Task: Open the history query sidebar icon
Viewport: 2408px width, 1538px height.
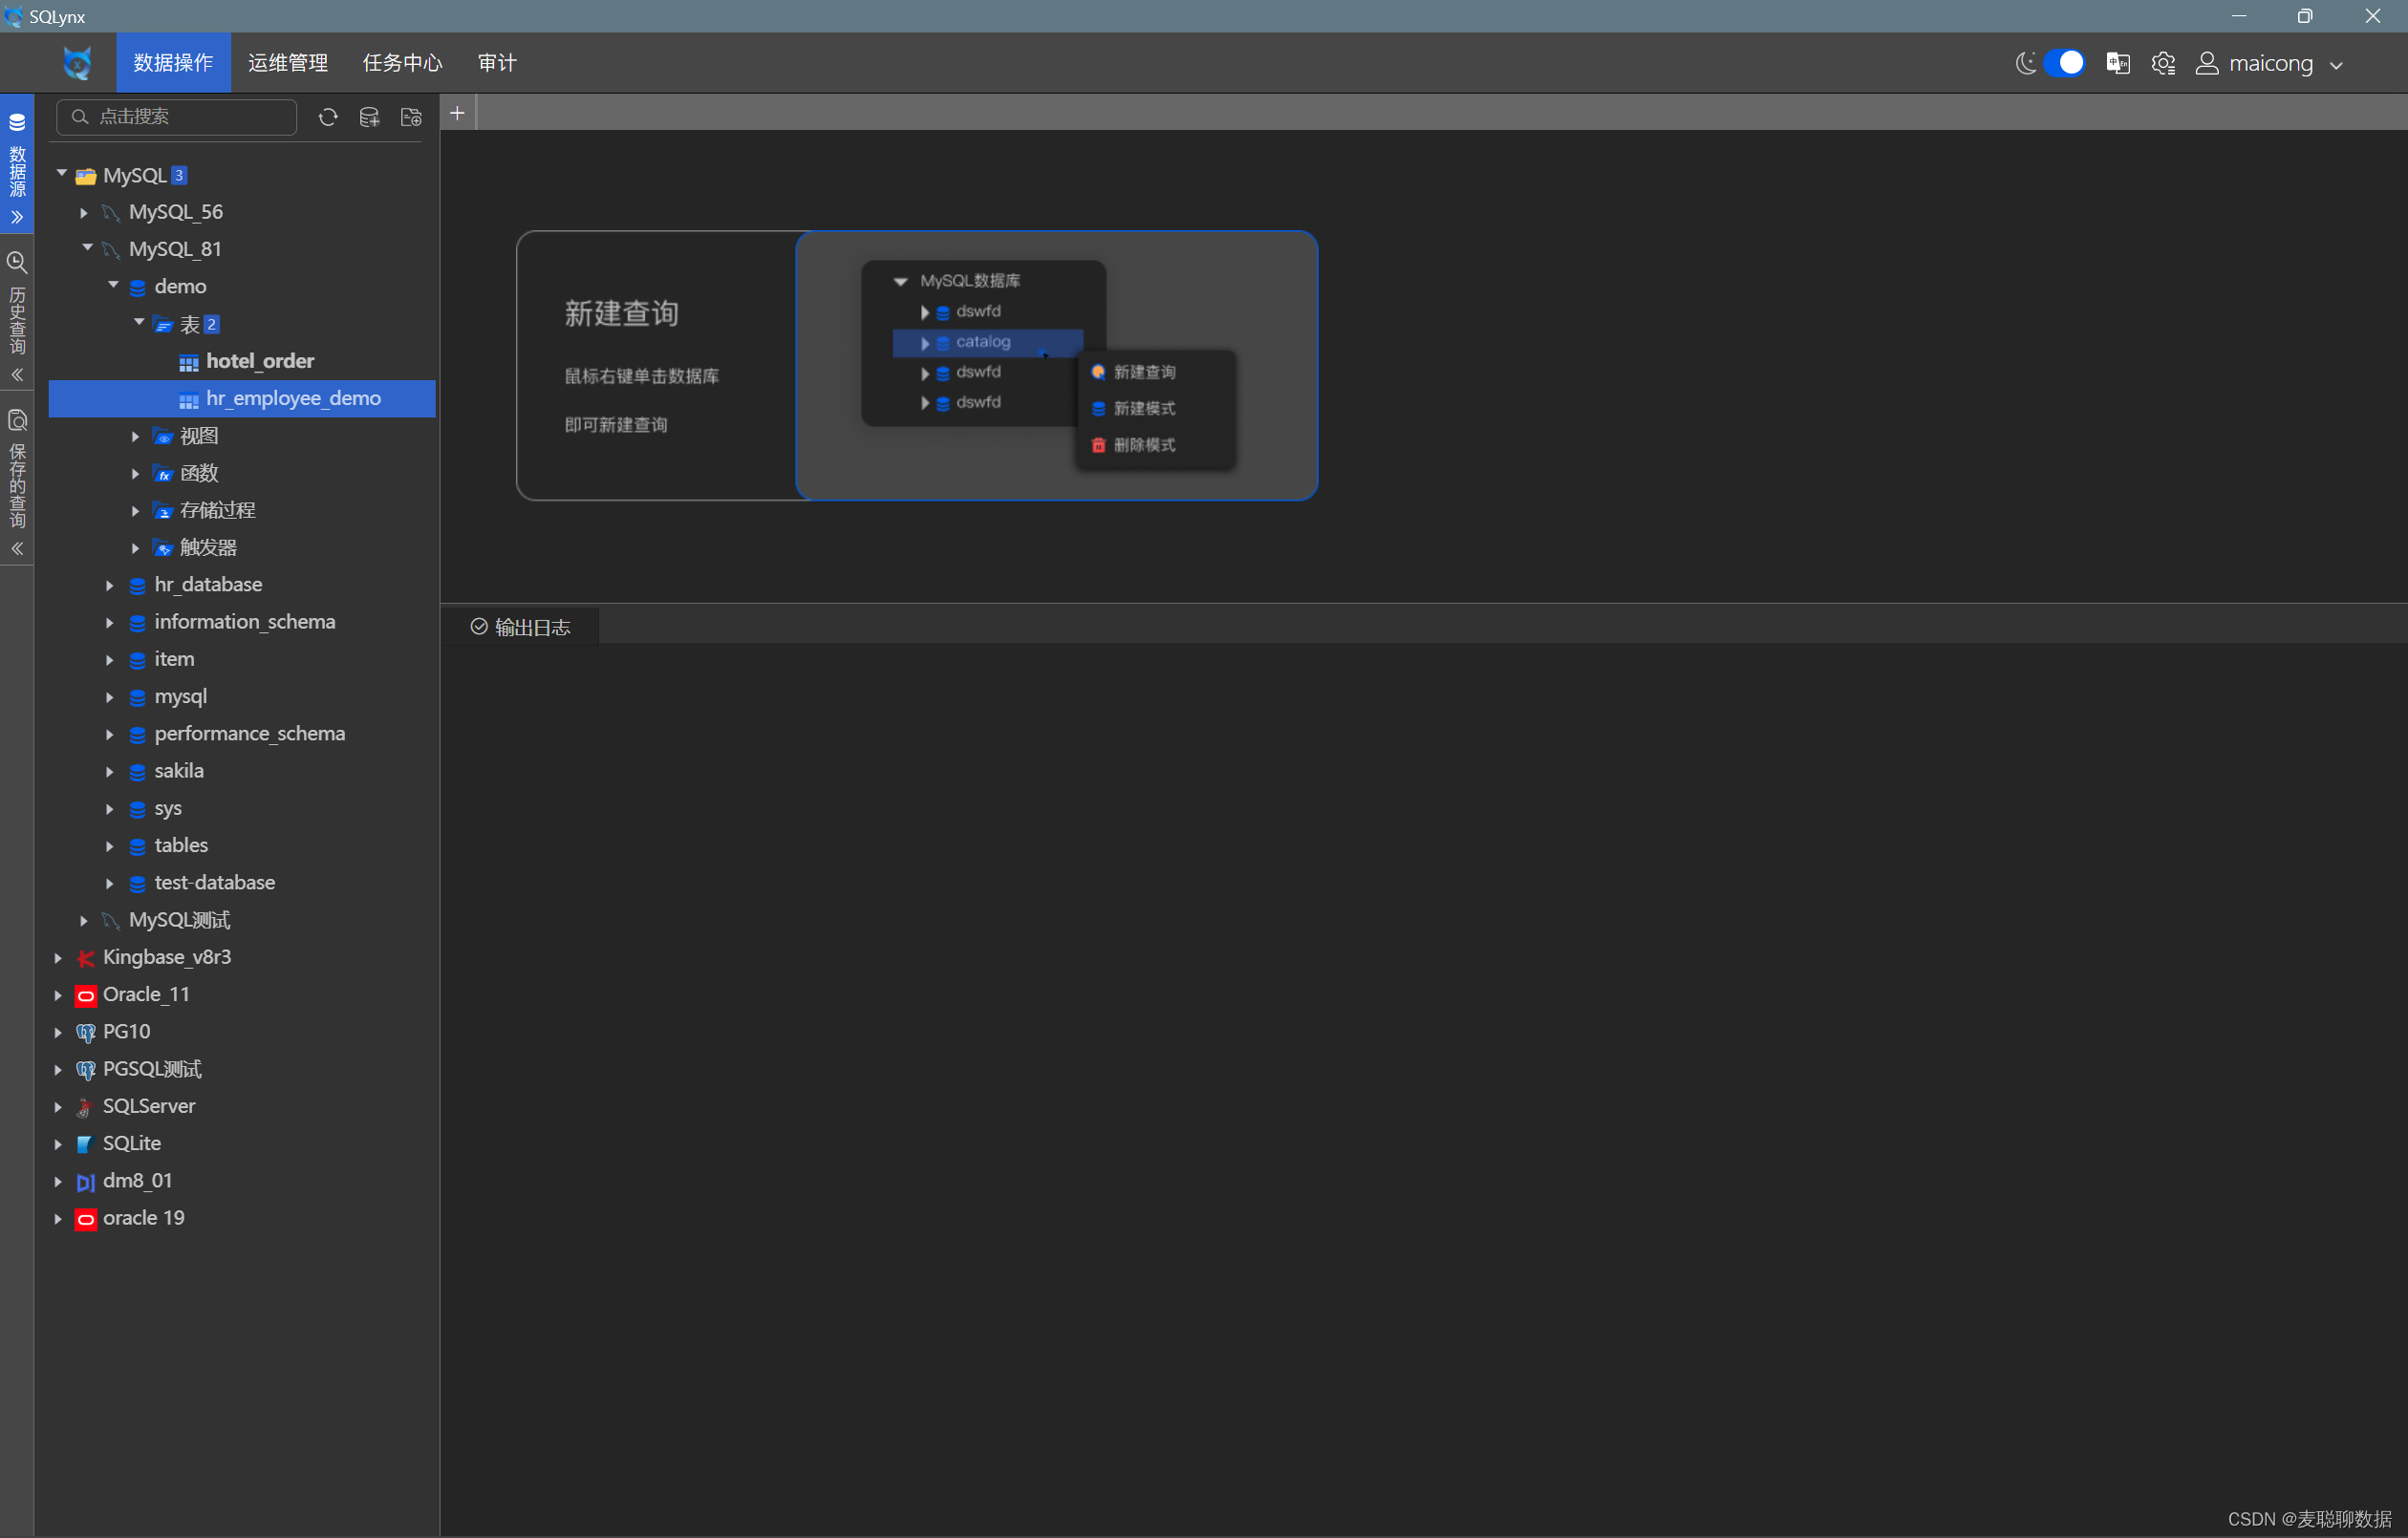Action: click(x=17, y=263)
